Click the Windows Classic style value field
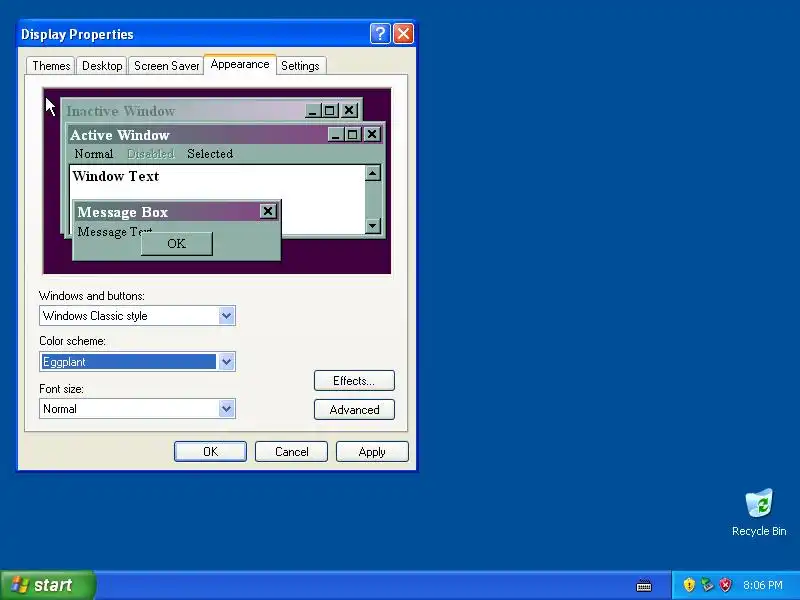 pyautogui.click(x=129, y=316)
